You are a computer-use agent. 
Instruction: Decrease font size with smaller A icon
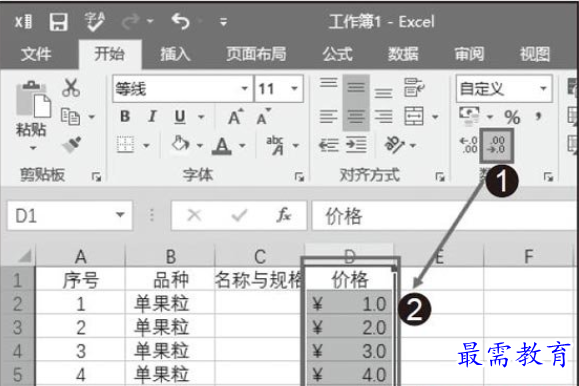point(263,117)
